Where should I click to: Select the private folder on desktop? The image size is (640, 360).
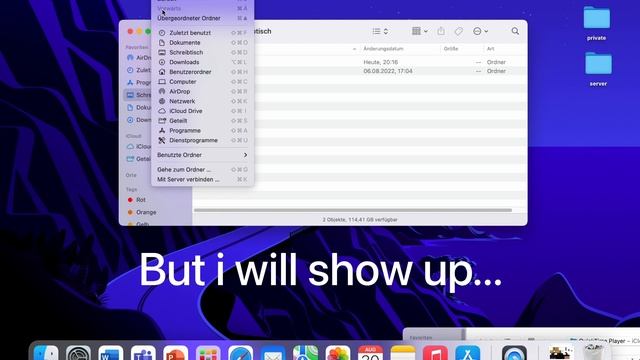[596, 23]
